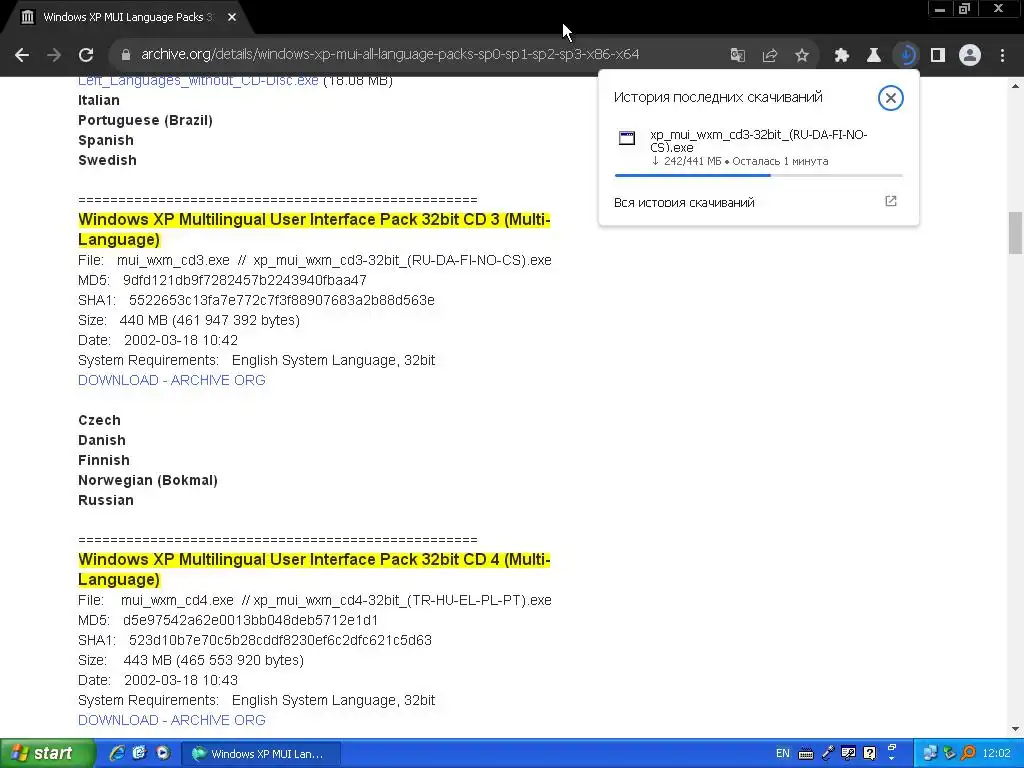
Task: Click the network connection tray icon
Action: coord(930,754)
